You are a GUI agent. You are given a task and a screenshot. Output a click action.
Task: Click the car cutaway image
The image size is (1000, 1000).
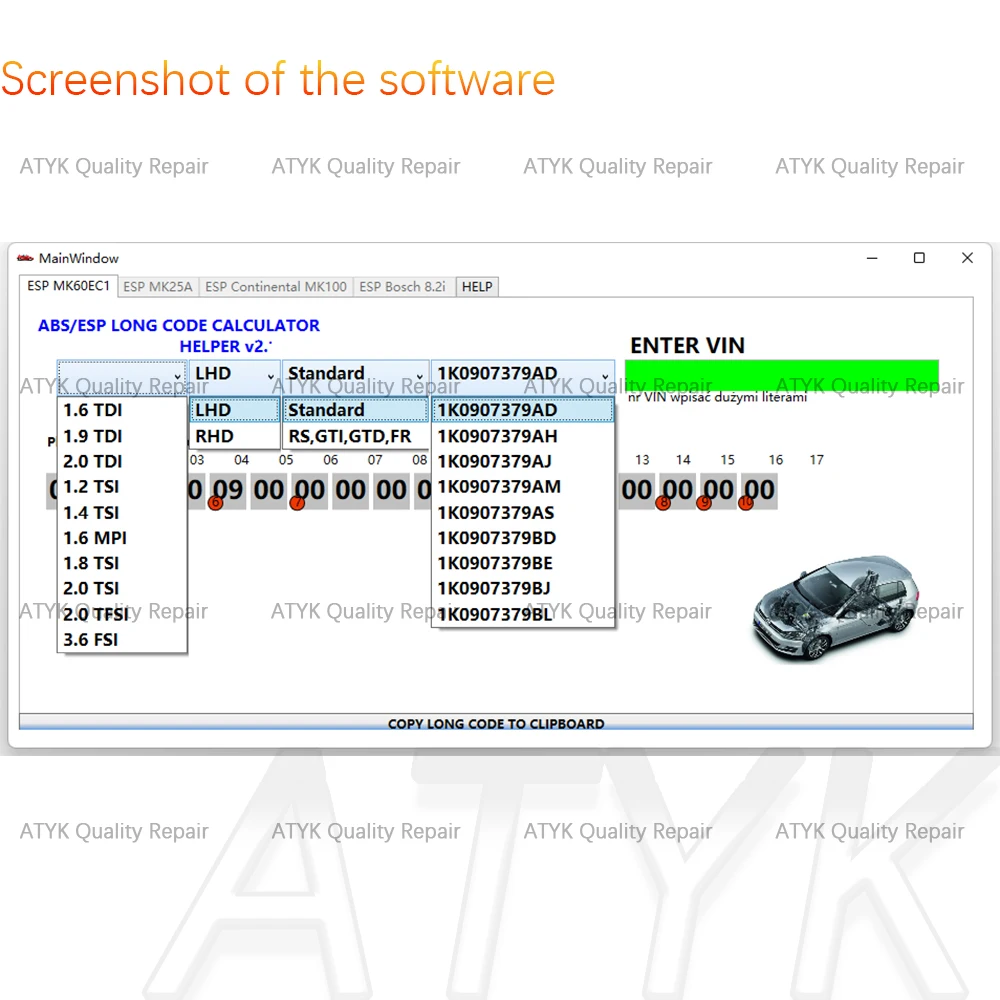(x=836, y=608)
